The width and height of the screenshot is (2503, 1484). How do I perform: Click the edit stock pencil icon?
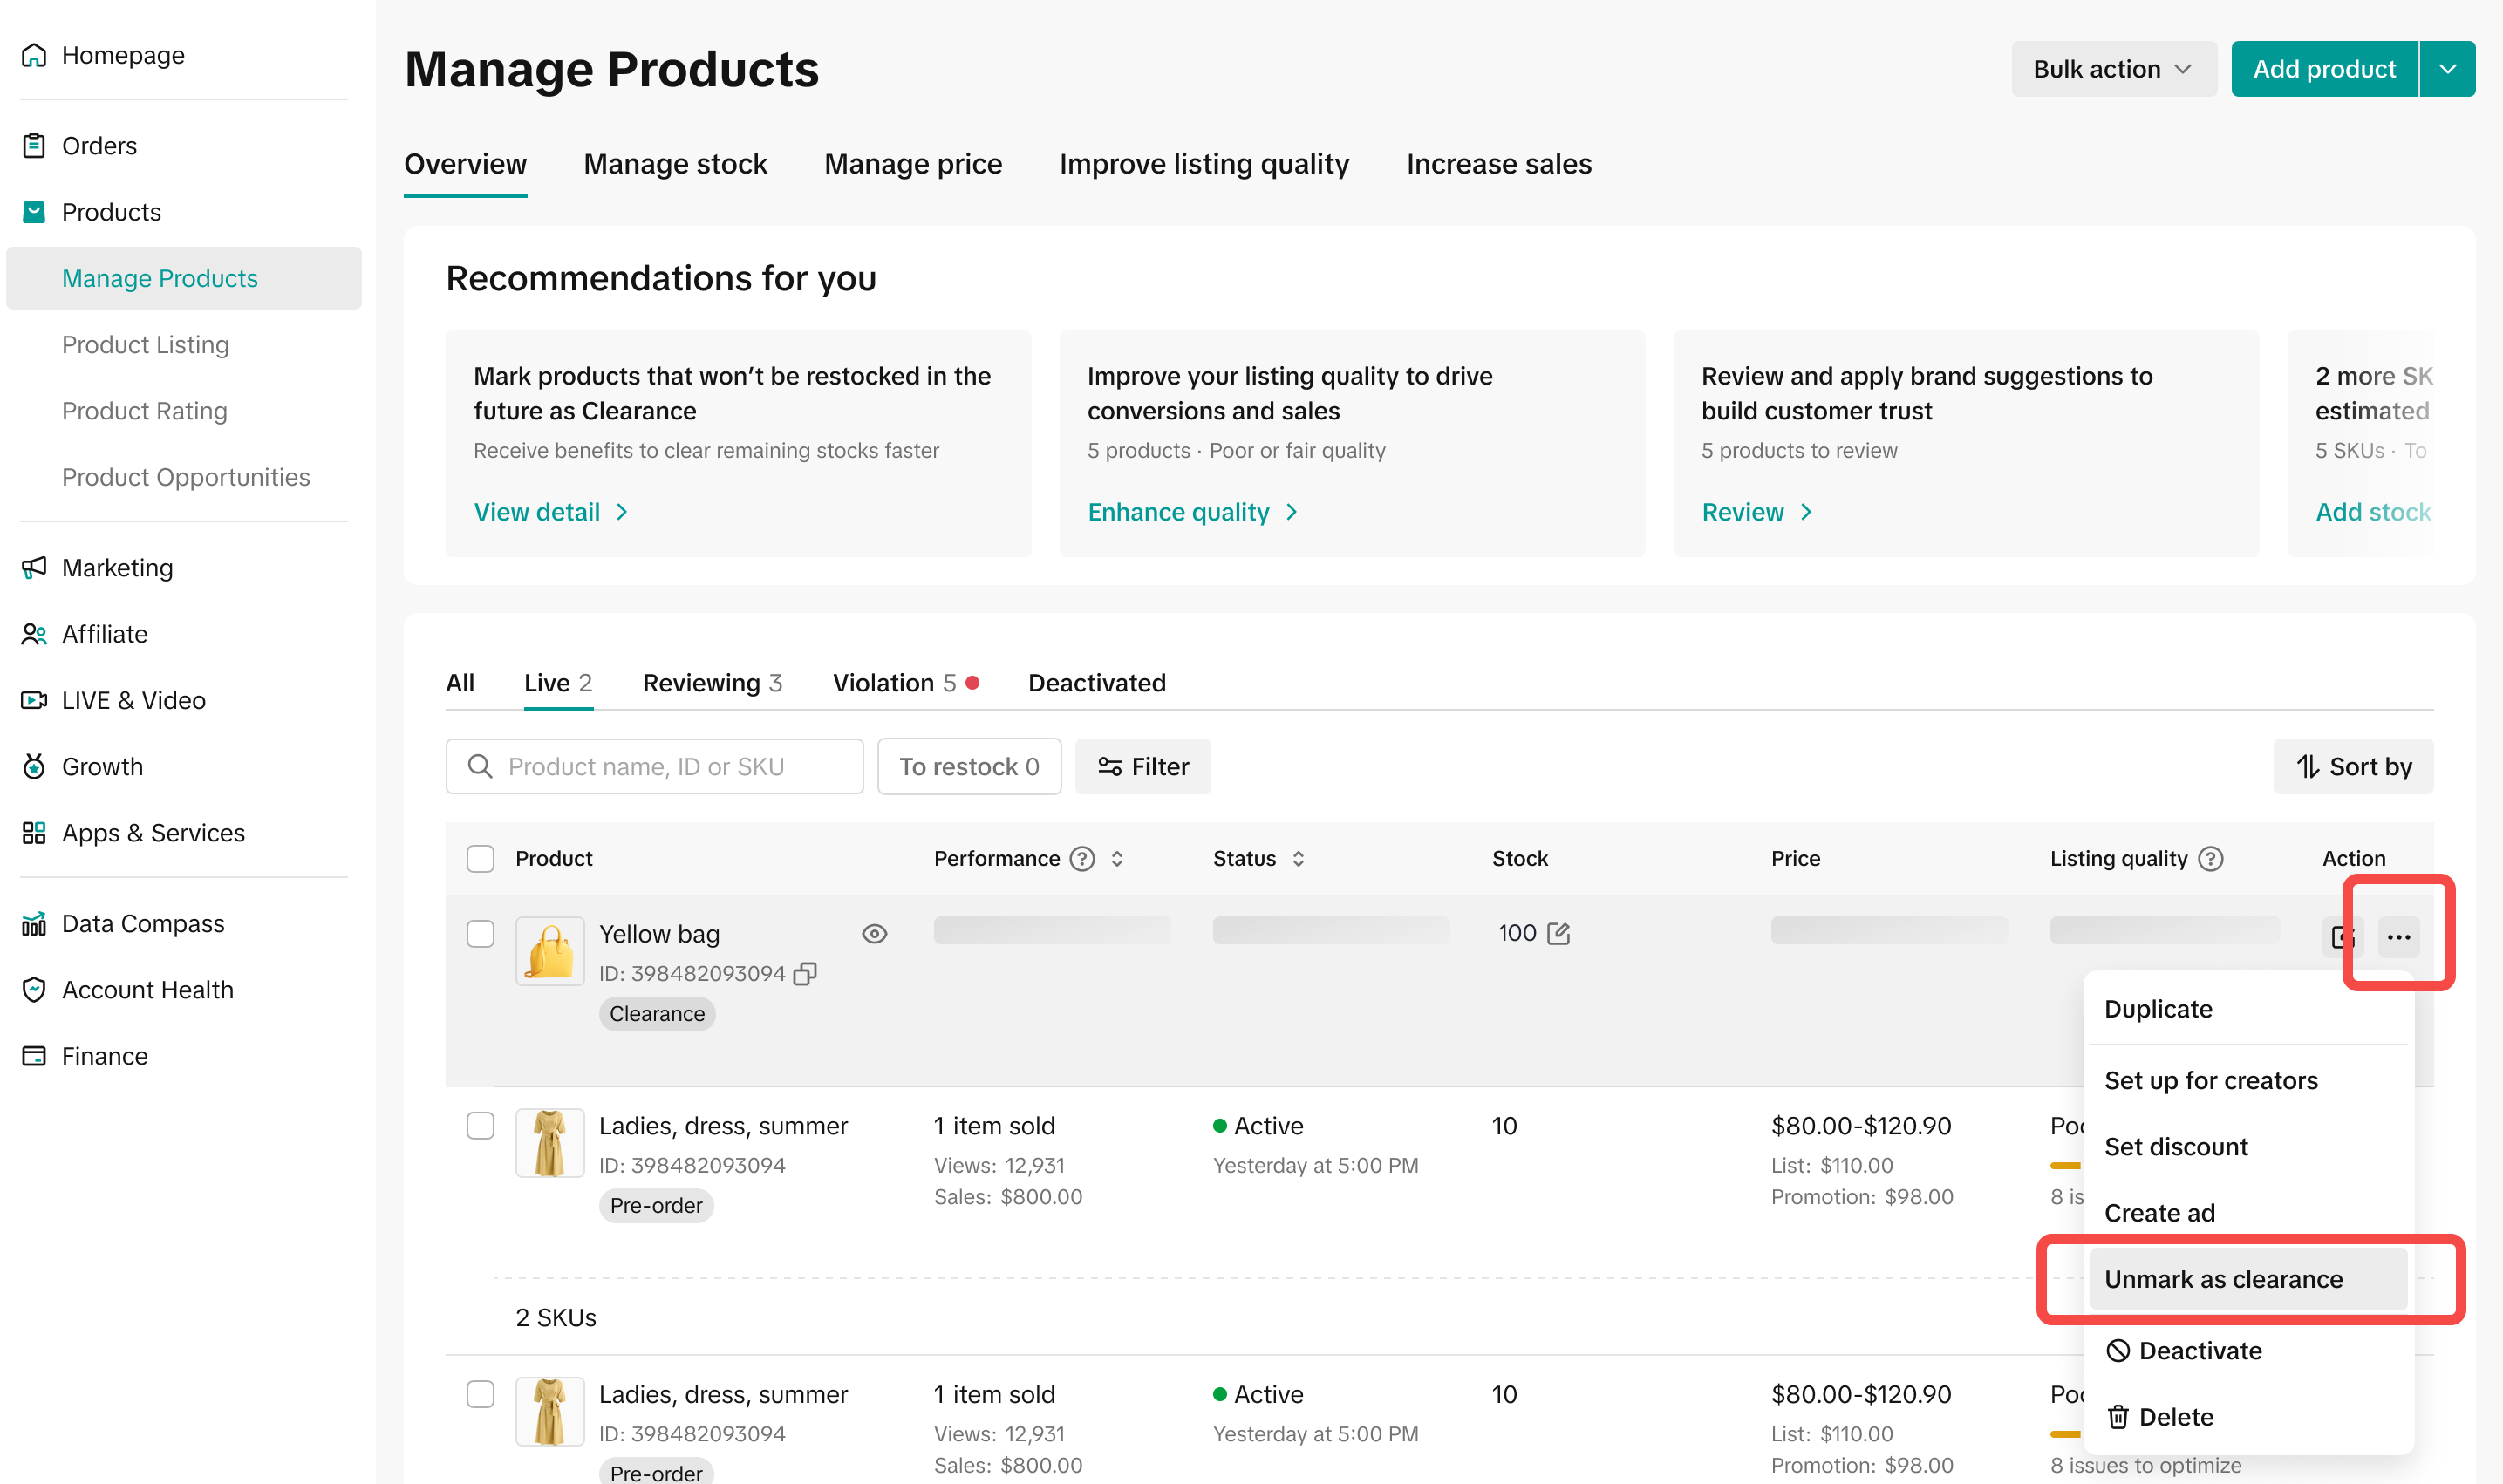[x=1558, y=933]
